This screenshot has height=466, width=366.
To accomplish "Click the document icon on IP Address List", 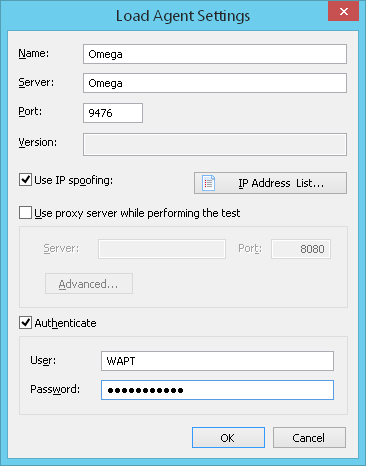I will (x=208, y=183).
